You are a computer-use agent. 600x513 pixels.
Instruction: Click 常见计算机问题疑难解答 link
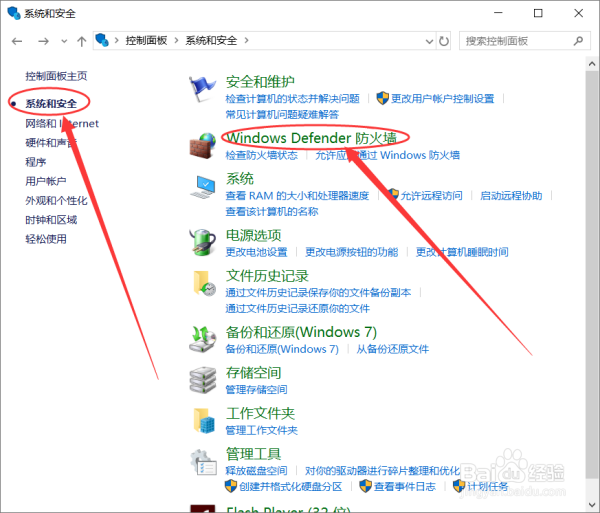(282, 114)
